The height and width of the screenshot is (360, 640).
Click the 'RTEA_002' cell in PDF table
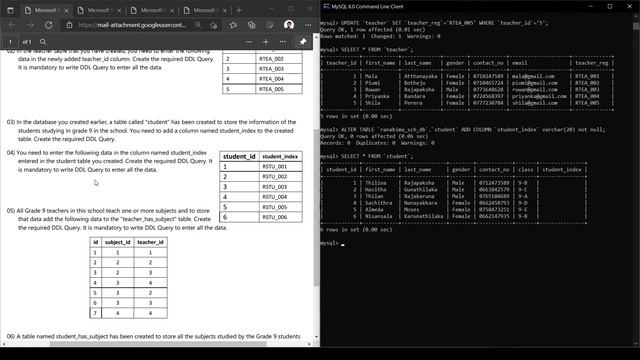point(279,59)
